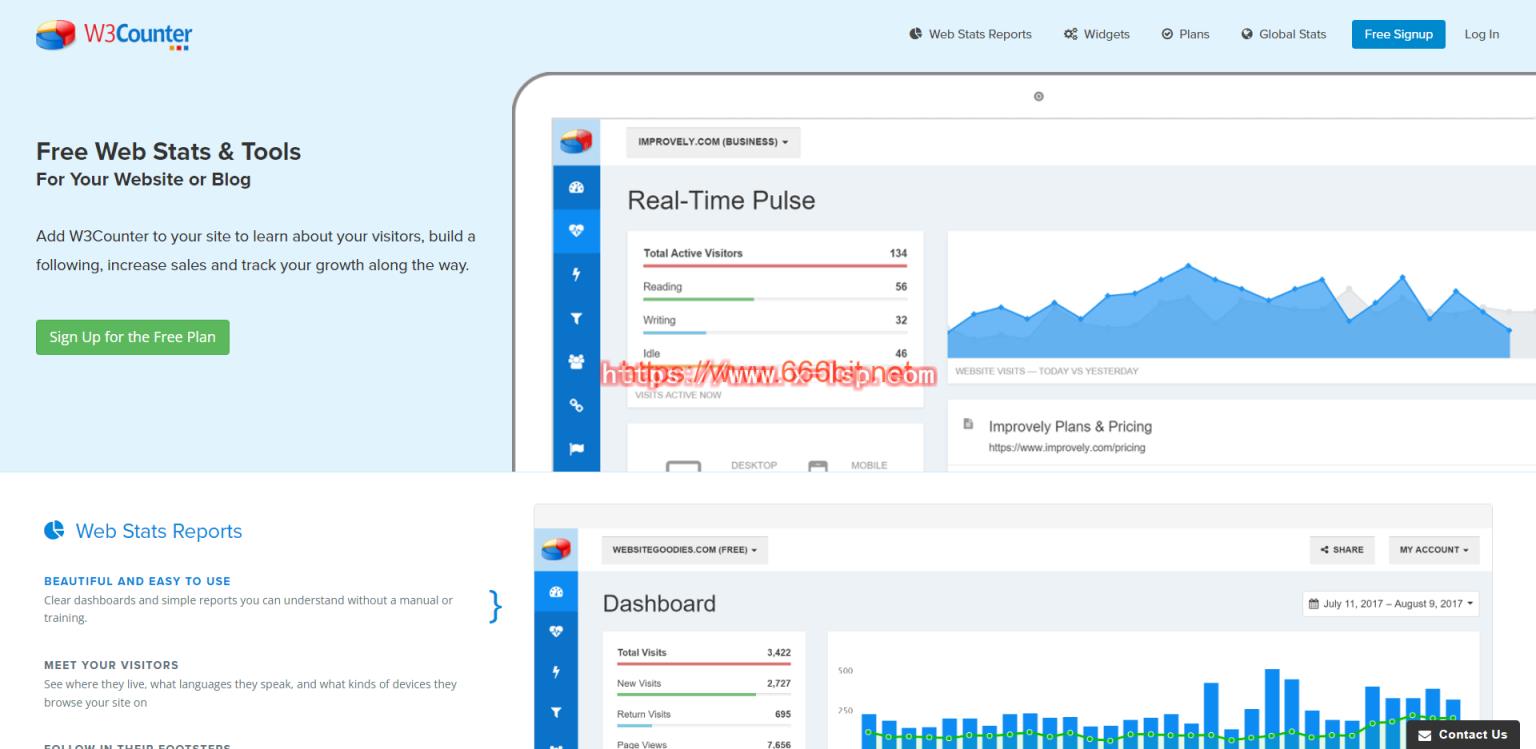Click the flag icon in the Real-Time Pulse sidebar
Screen dimensions: 1536x749
[576, 449]
